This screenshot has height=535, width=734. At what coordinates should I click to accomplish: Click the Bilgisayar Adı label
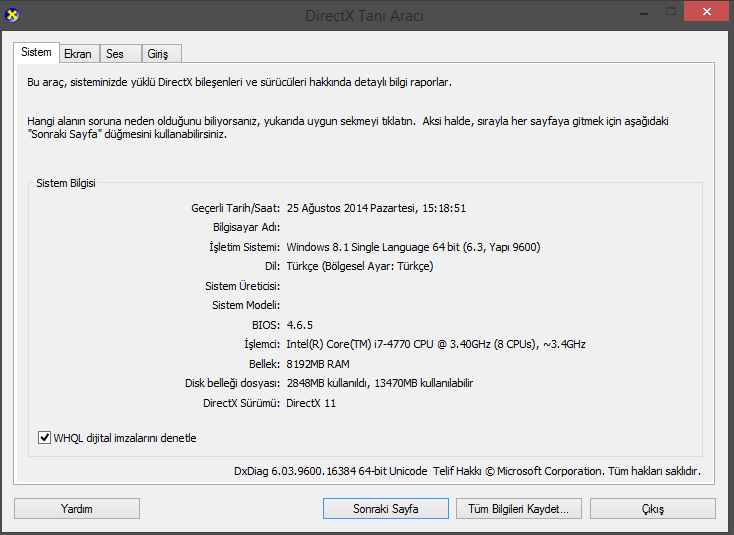coord(246,227)
